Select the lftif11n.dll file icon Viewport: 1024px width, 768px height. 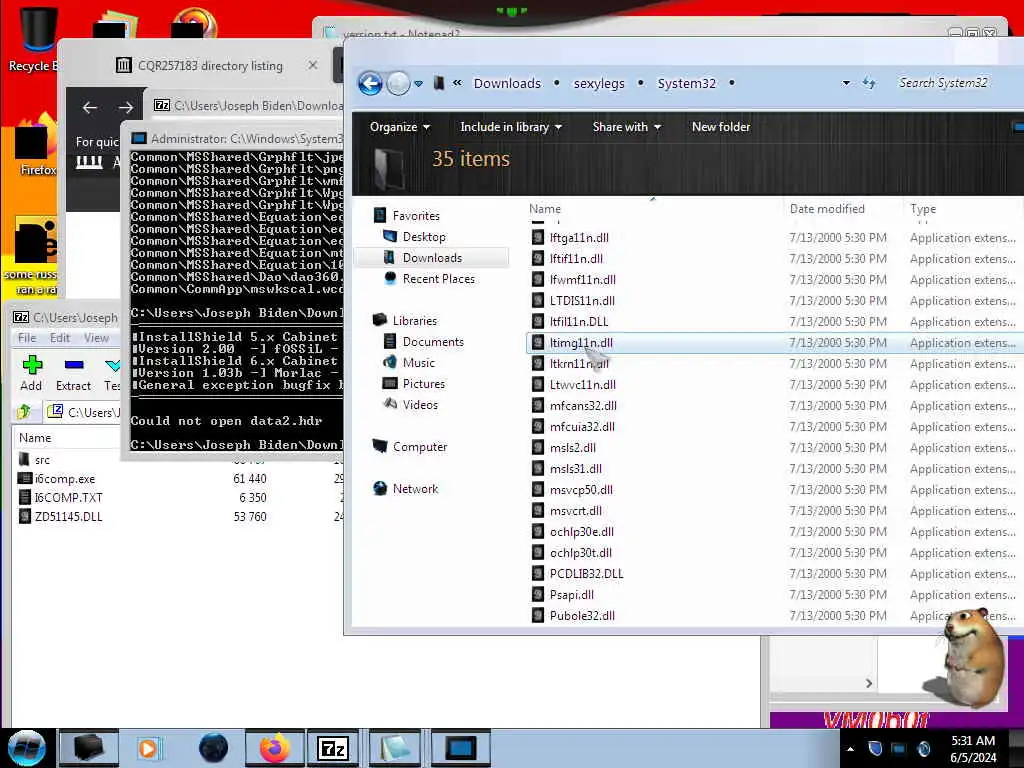(537, 259)
